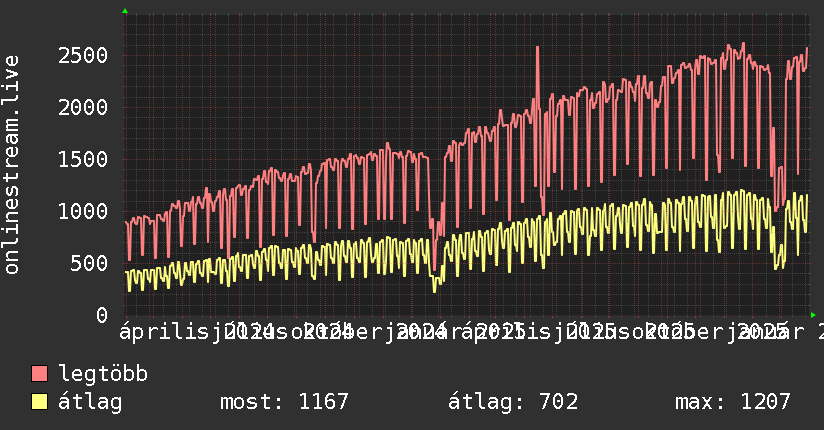Click the átlag: 702 statistic

[513, 402]
